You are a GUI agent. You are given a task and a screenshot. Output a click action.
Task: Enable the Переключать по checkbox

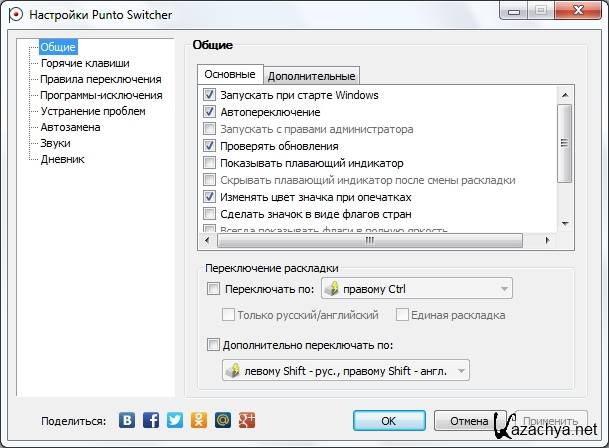tap(212, 290)
